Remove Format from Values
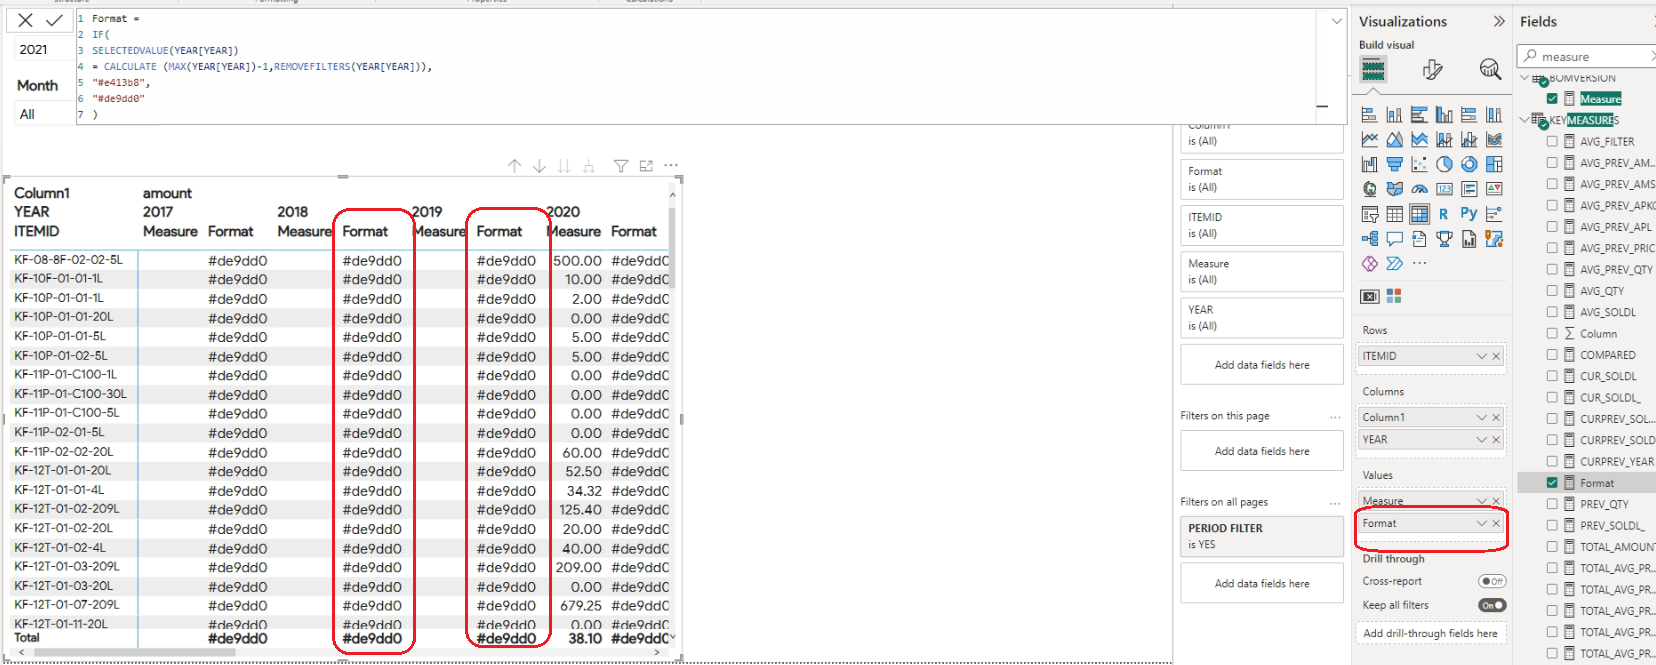This screenshot has width=1656, height=665. coord(1497,523)
